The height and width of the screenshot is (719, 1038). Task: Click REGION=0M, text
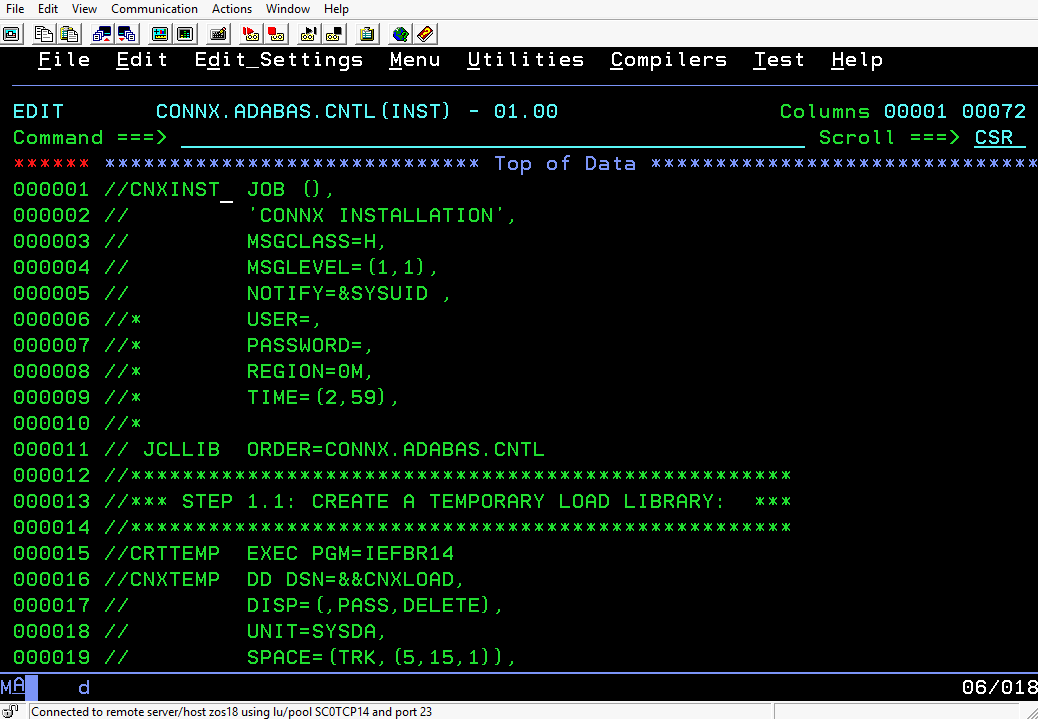[310, 371]
